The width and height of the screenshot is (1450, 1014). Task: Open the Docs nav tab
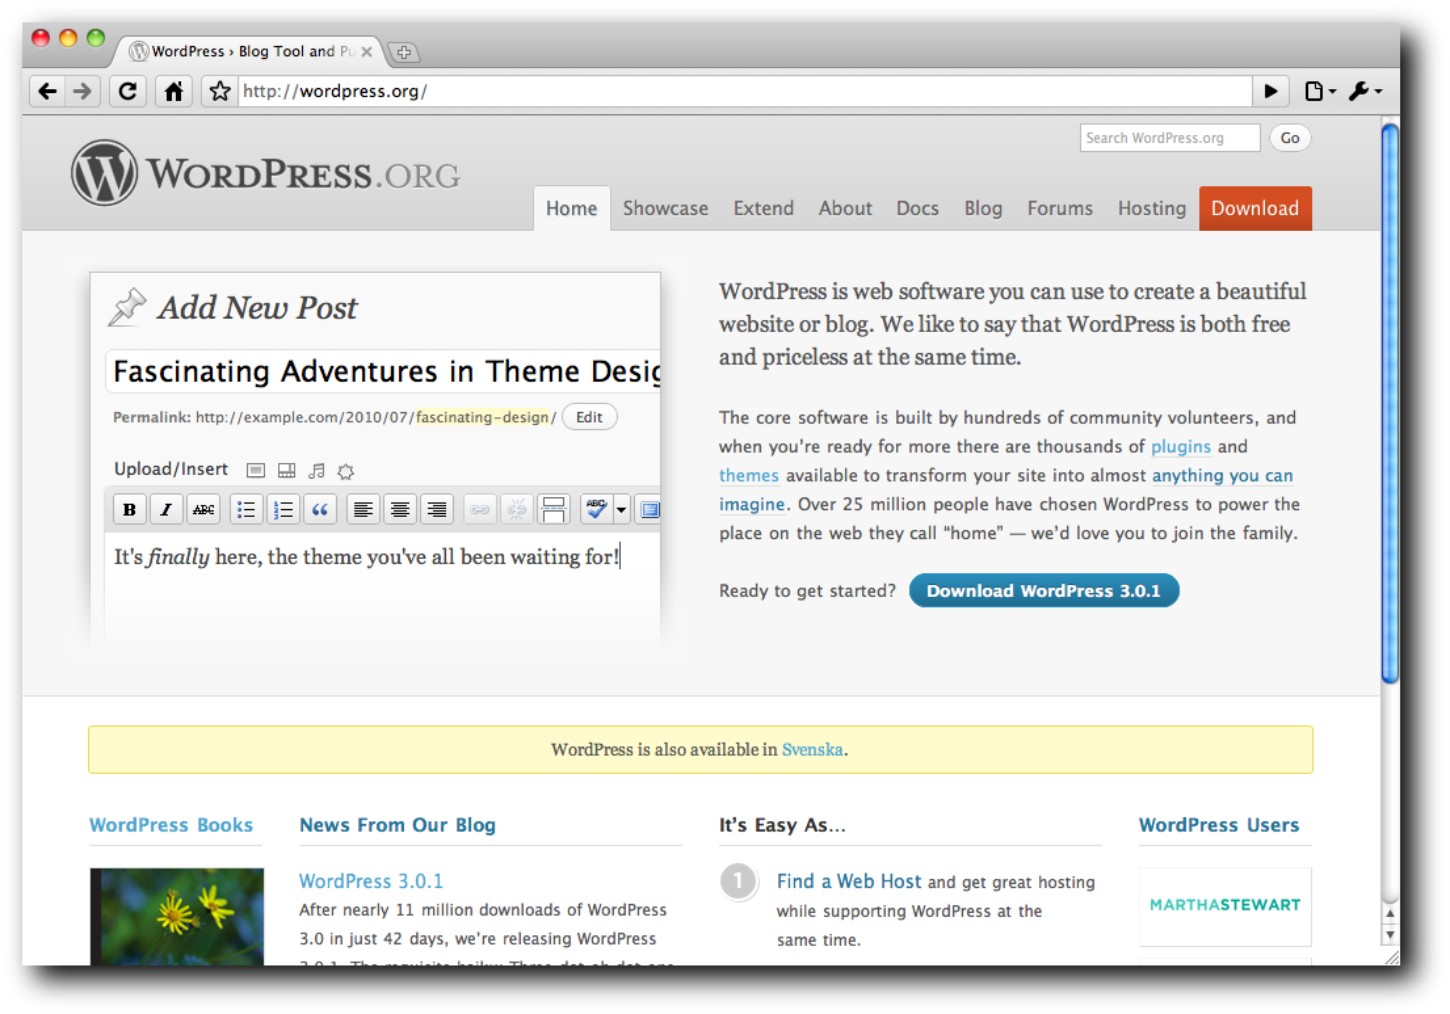(917, 208)
